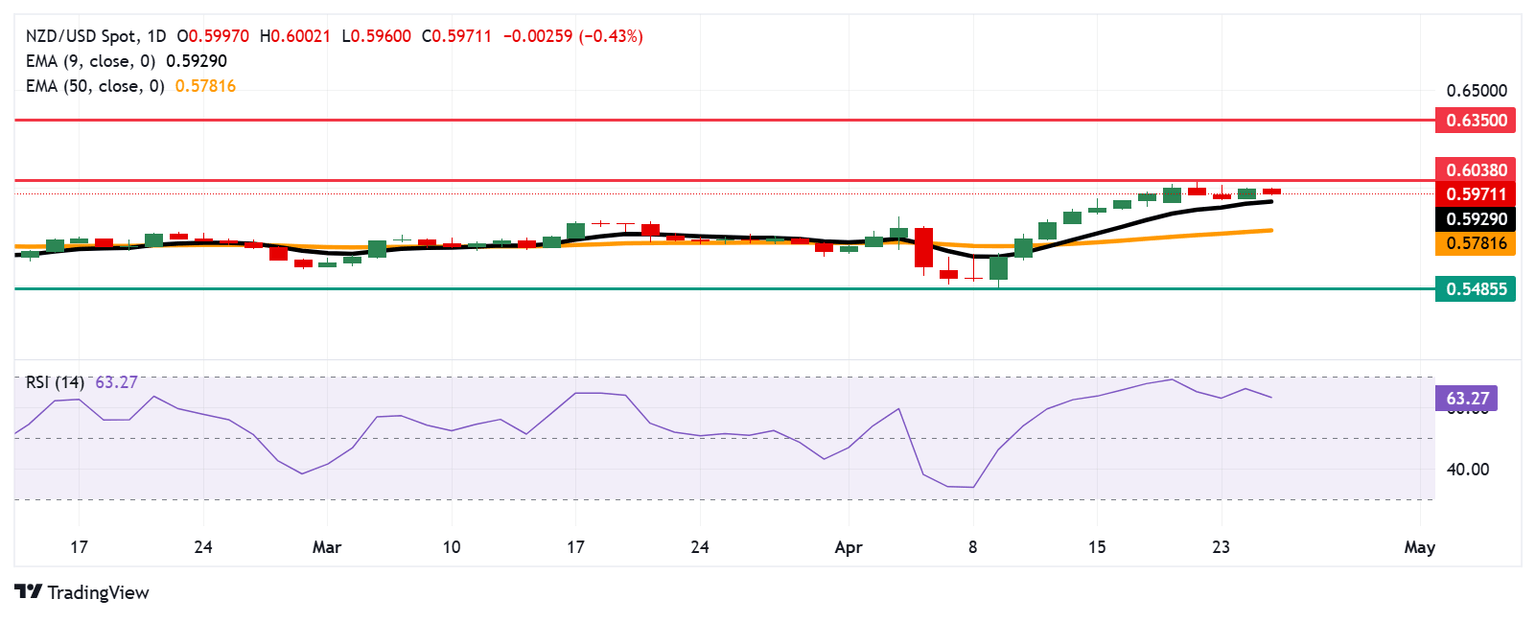
Task: Click the purple RSI value tag 63.27
Action: [1469, 398]
